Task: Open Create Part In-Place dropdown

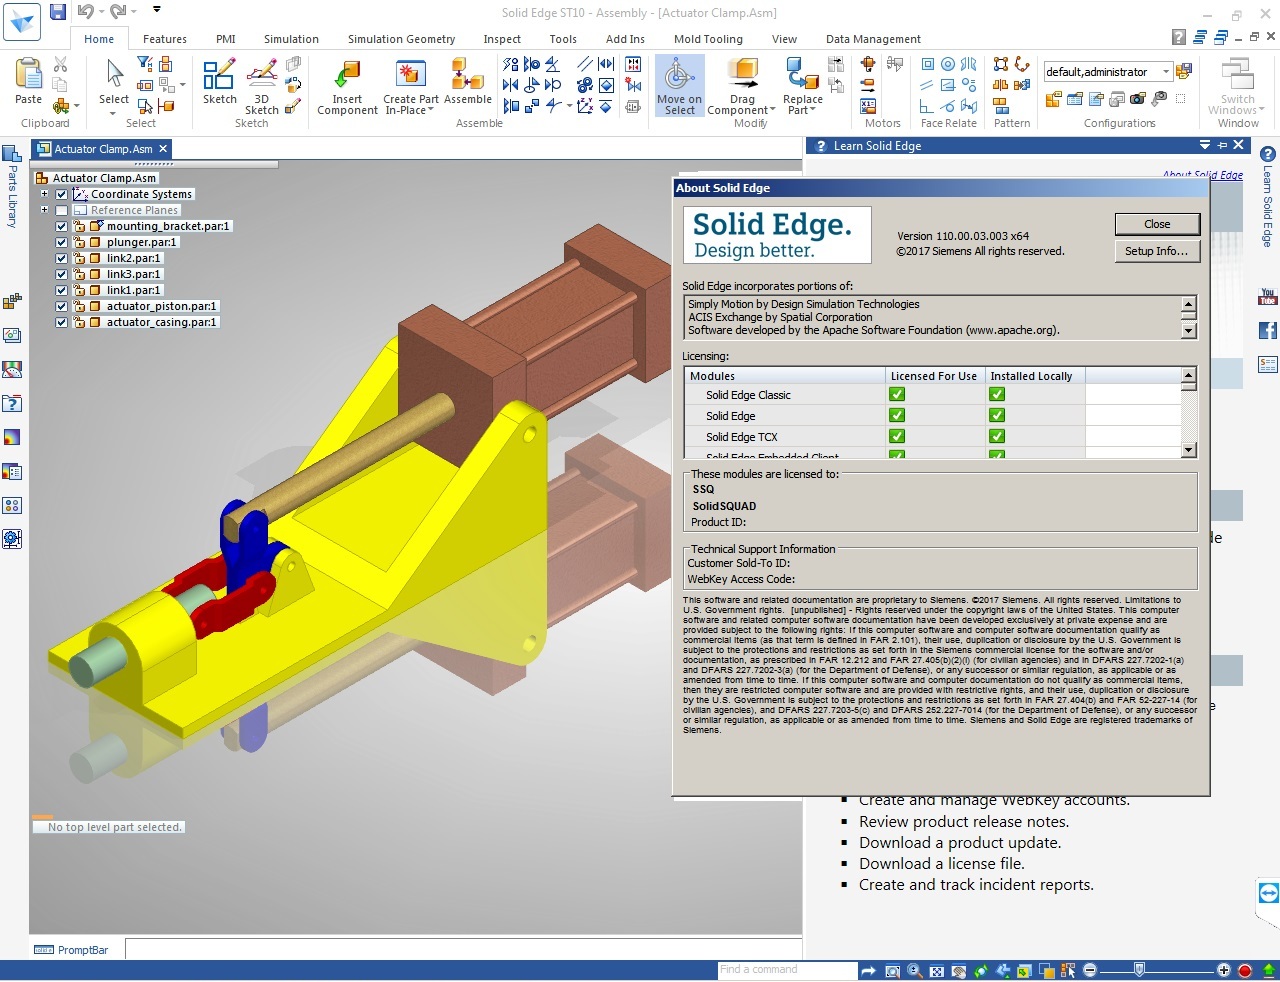Action: tap(431, 110)
